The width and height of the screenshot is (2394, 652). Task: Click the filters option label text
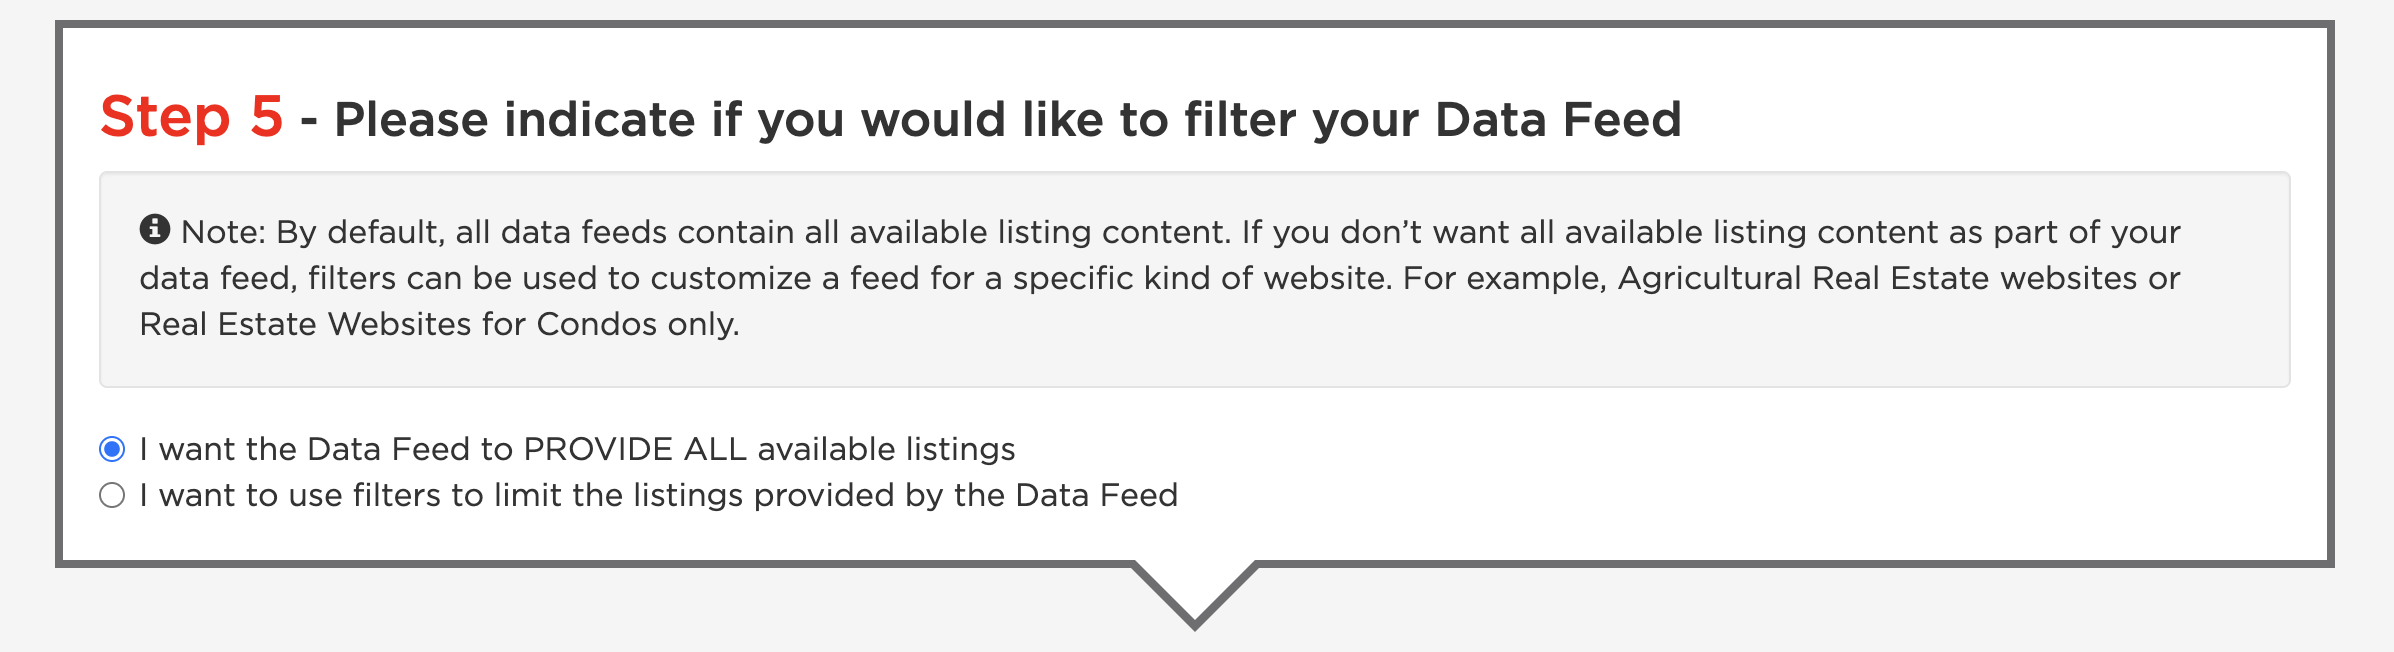660,493
